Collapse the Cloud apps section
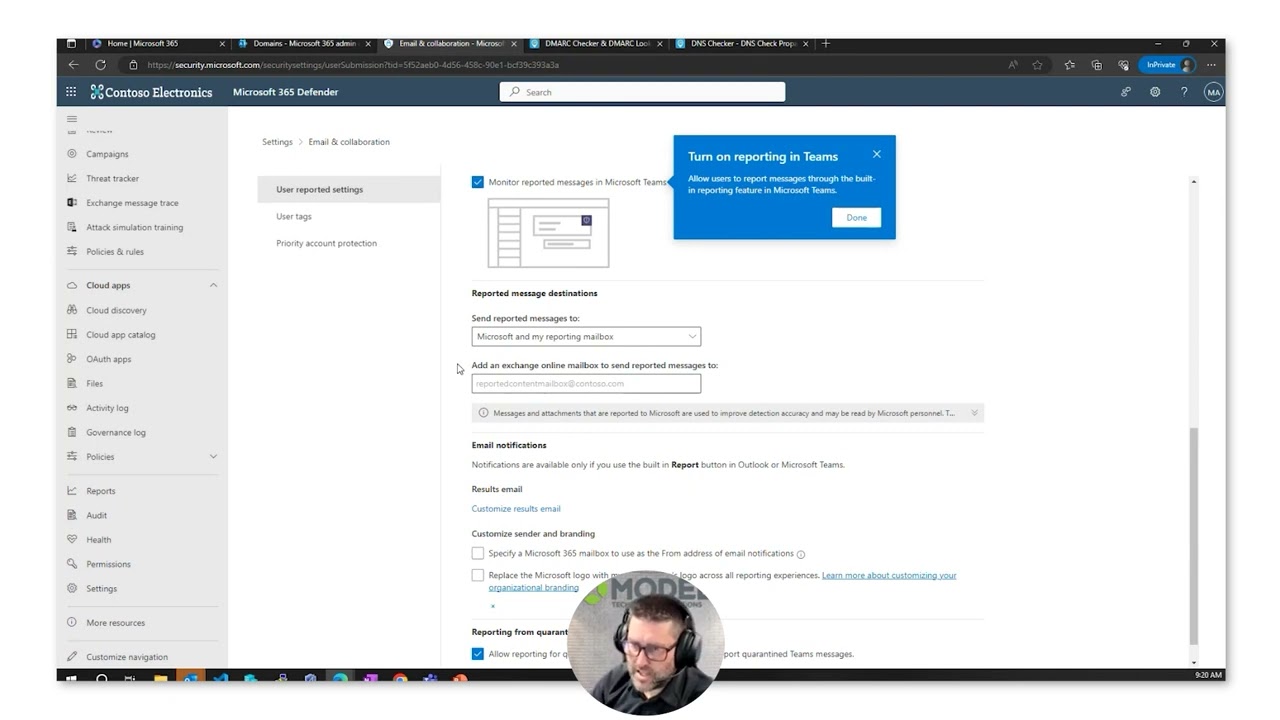1280x720 pixels. pyautogui.click(x=213, y=286)
